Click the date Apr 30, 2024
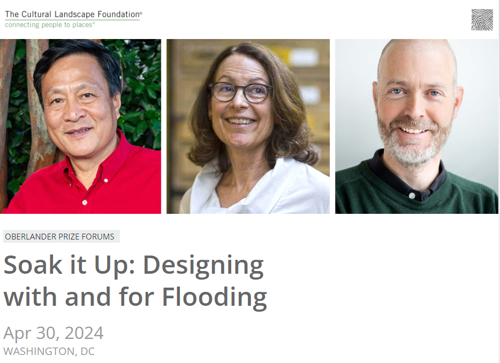500x363 pixels. [53, 333]
